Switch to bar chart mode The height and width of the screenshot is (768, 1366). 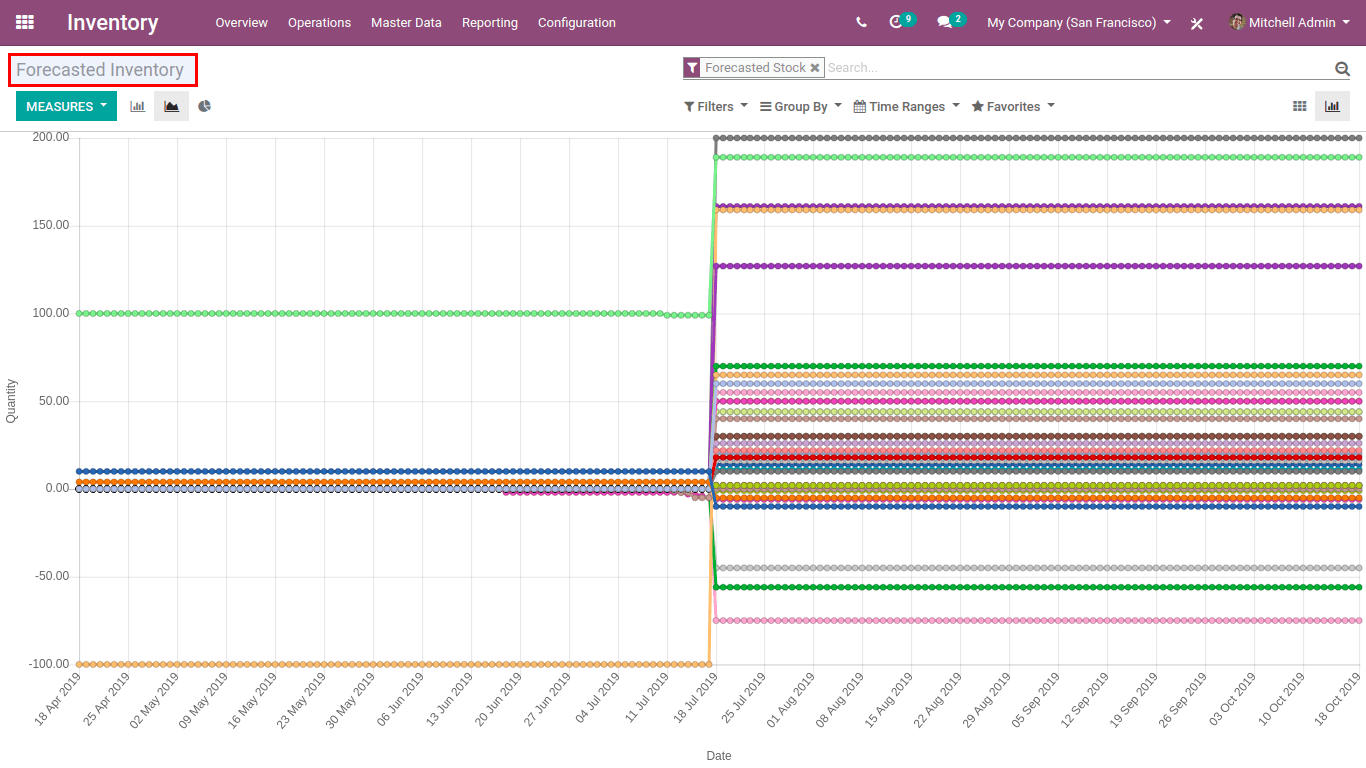(x=137, y=106)
